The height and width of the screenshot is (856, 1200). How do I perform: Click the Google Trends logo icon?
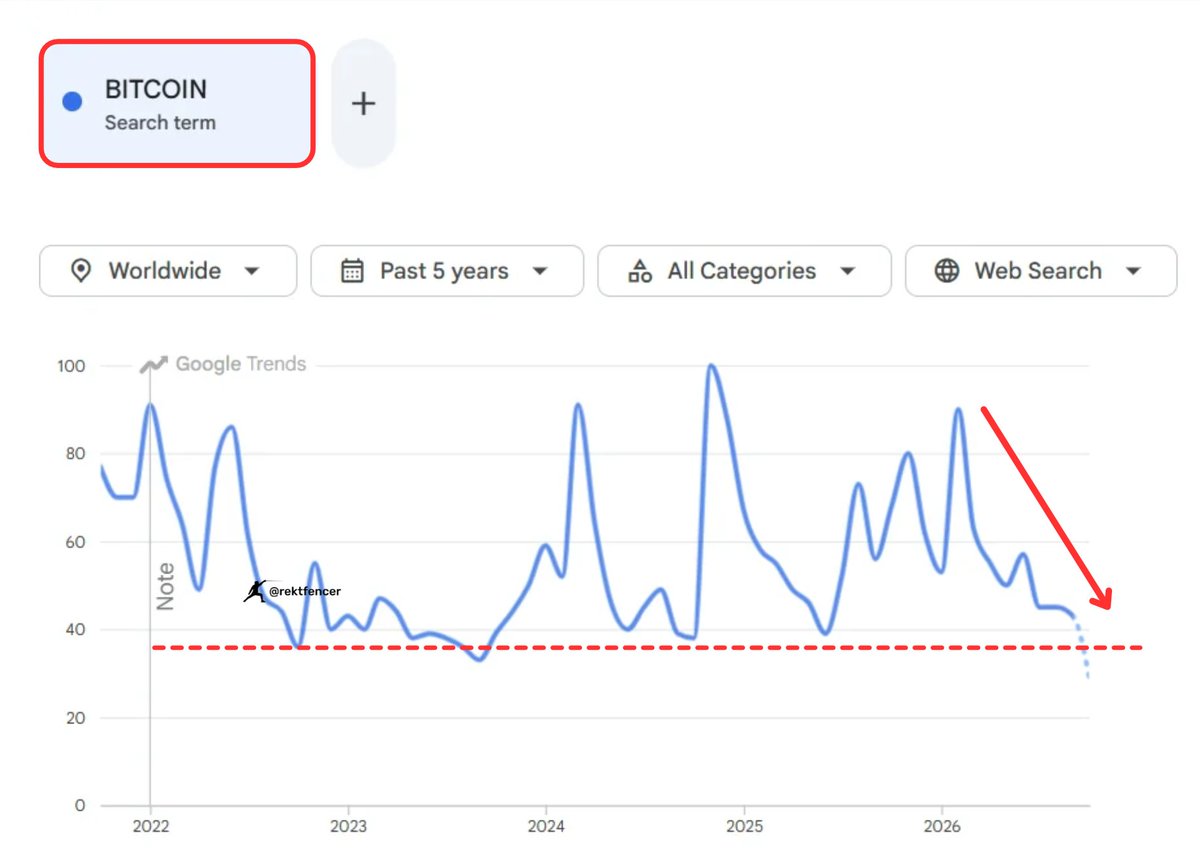[x=154, y=364]
